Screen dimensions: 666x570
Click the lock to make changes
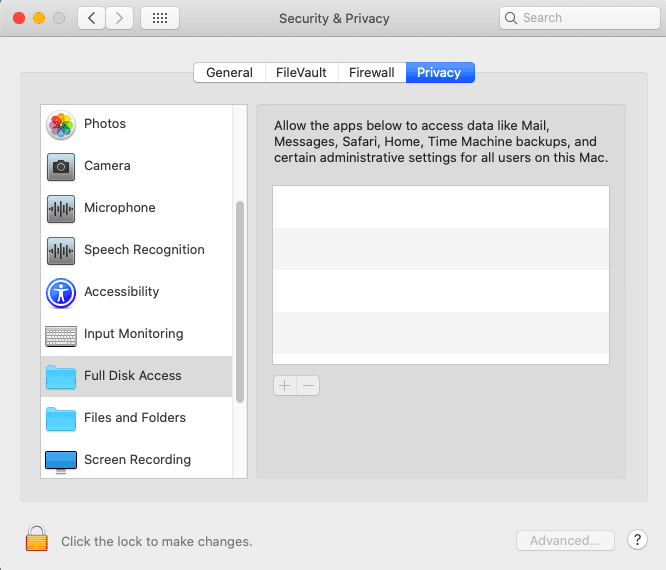pyautogui.click(x=37, y=540)
